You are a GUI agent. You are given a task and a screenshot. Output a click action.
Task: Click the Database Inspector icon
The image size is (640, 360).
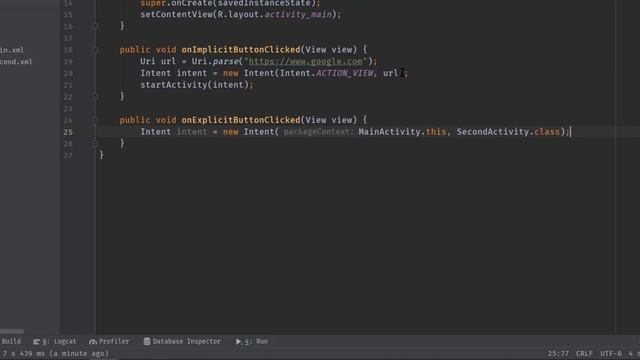(x=147, y=341)
